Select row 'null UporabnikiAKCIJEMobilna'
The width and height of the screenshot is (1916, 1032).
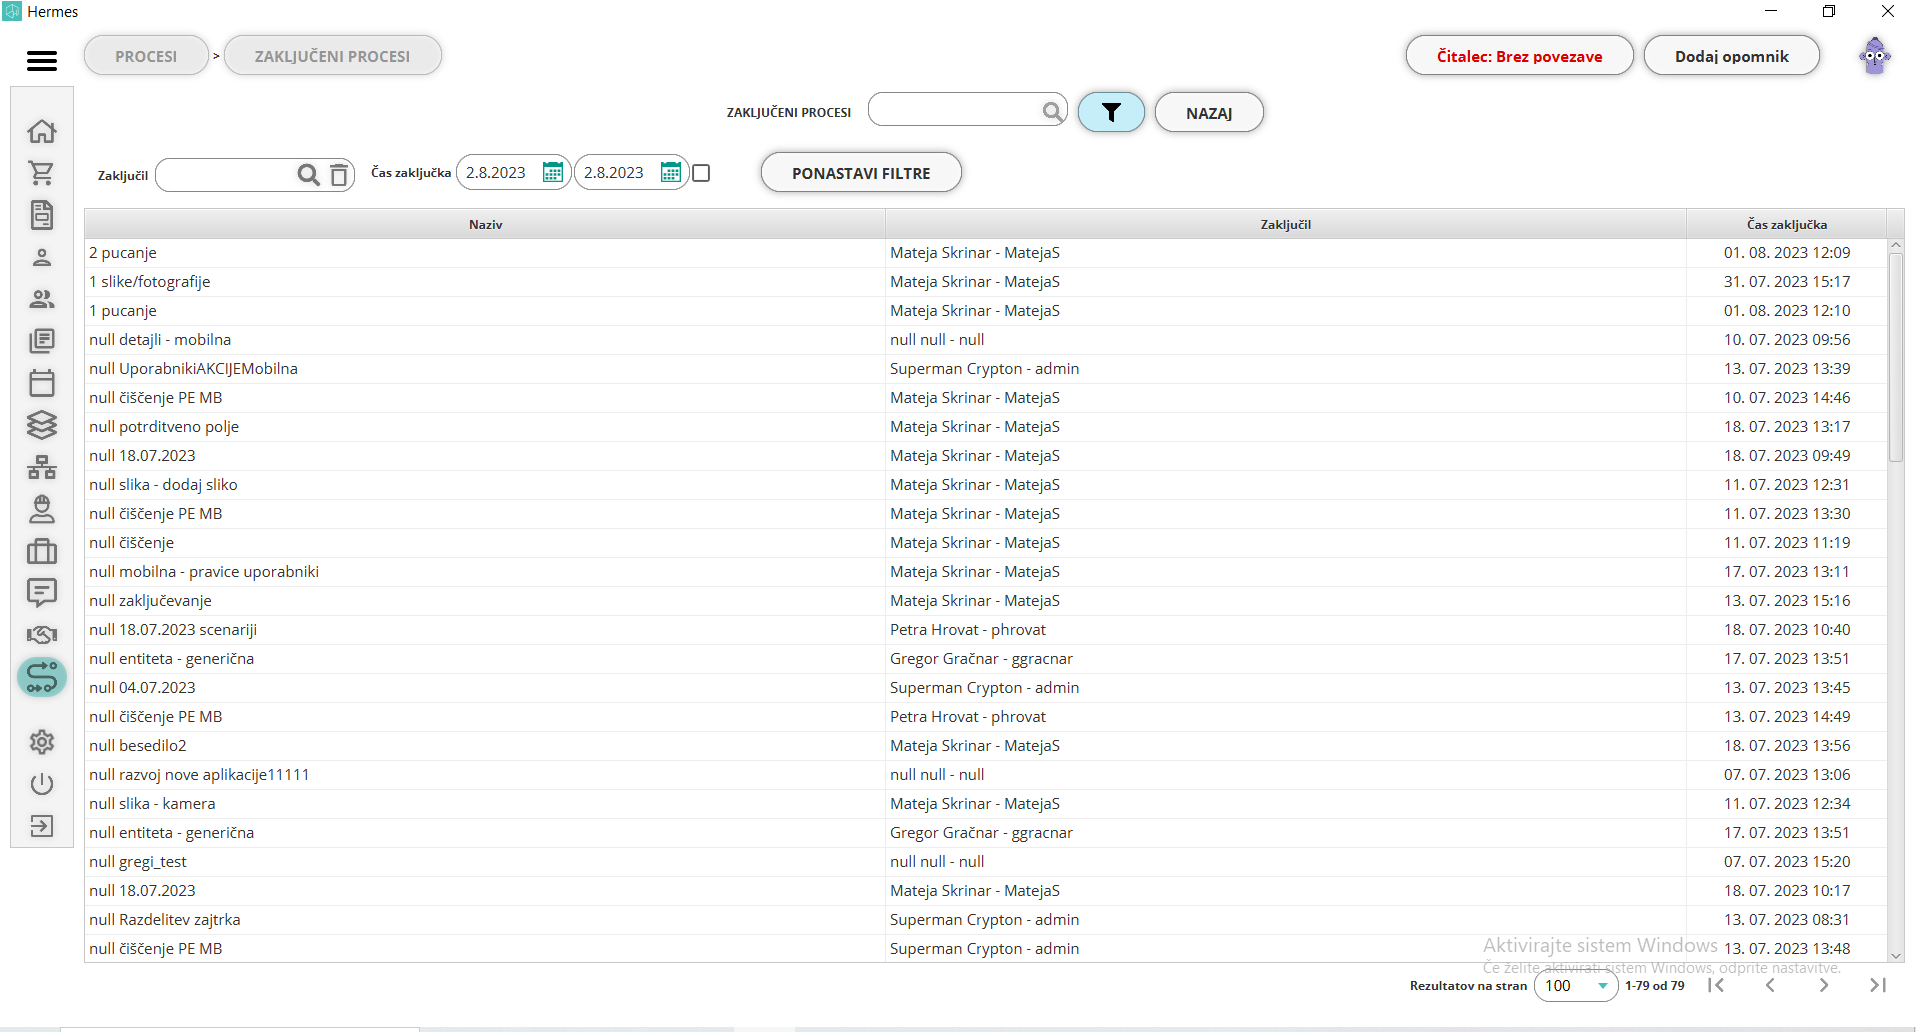tap(986, 369)
